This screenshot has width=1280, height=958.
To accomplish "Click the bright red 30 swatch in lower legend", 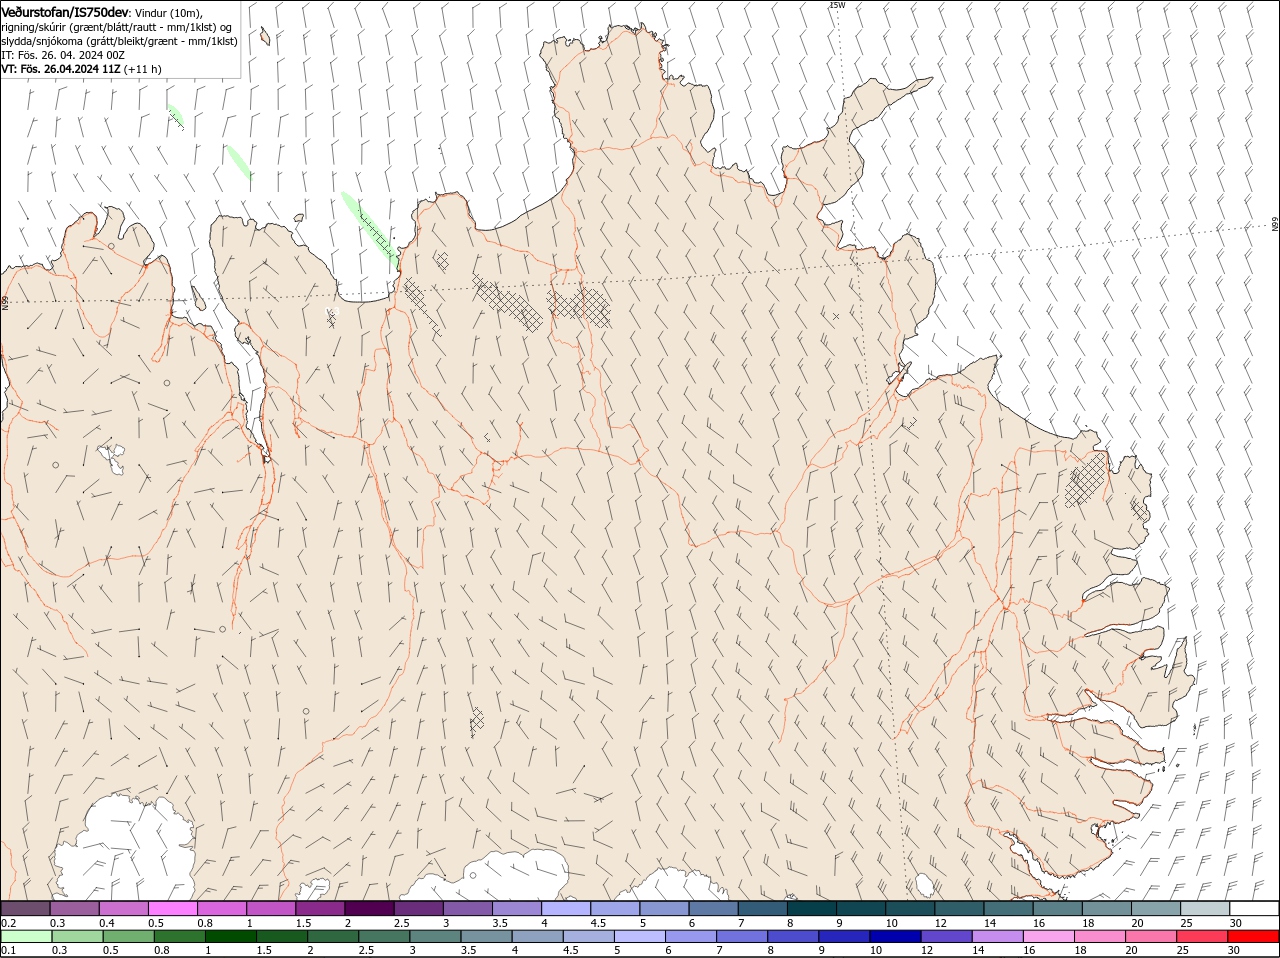I will tap(1254, 936).
